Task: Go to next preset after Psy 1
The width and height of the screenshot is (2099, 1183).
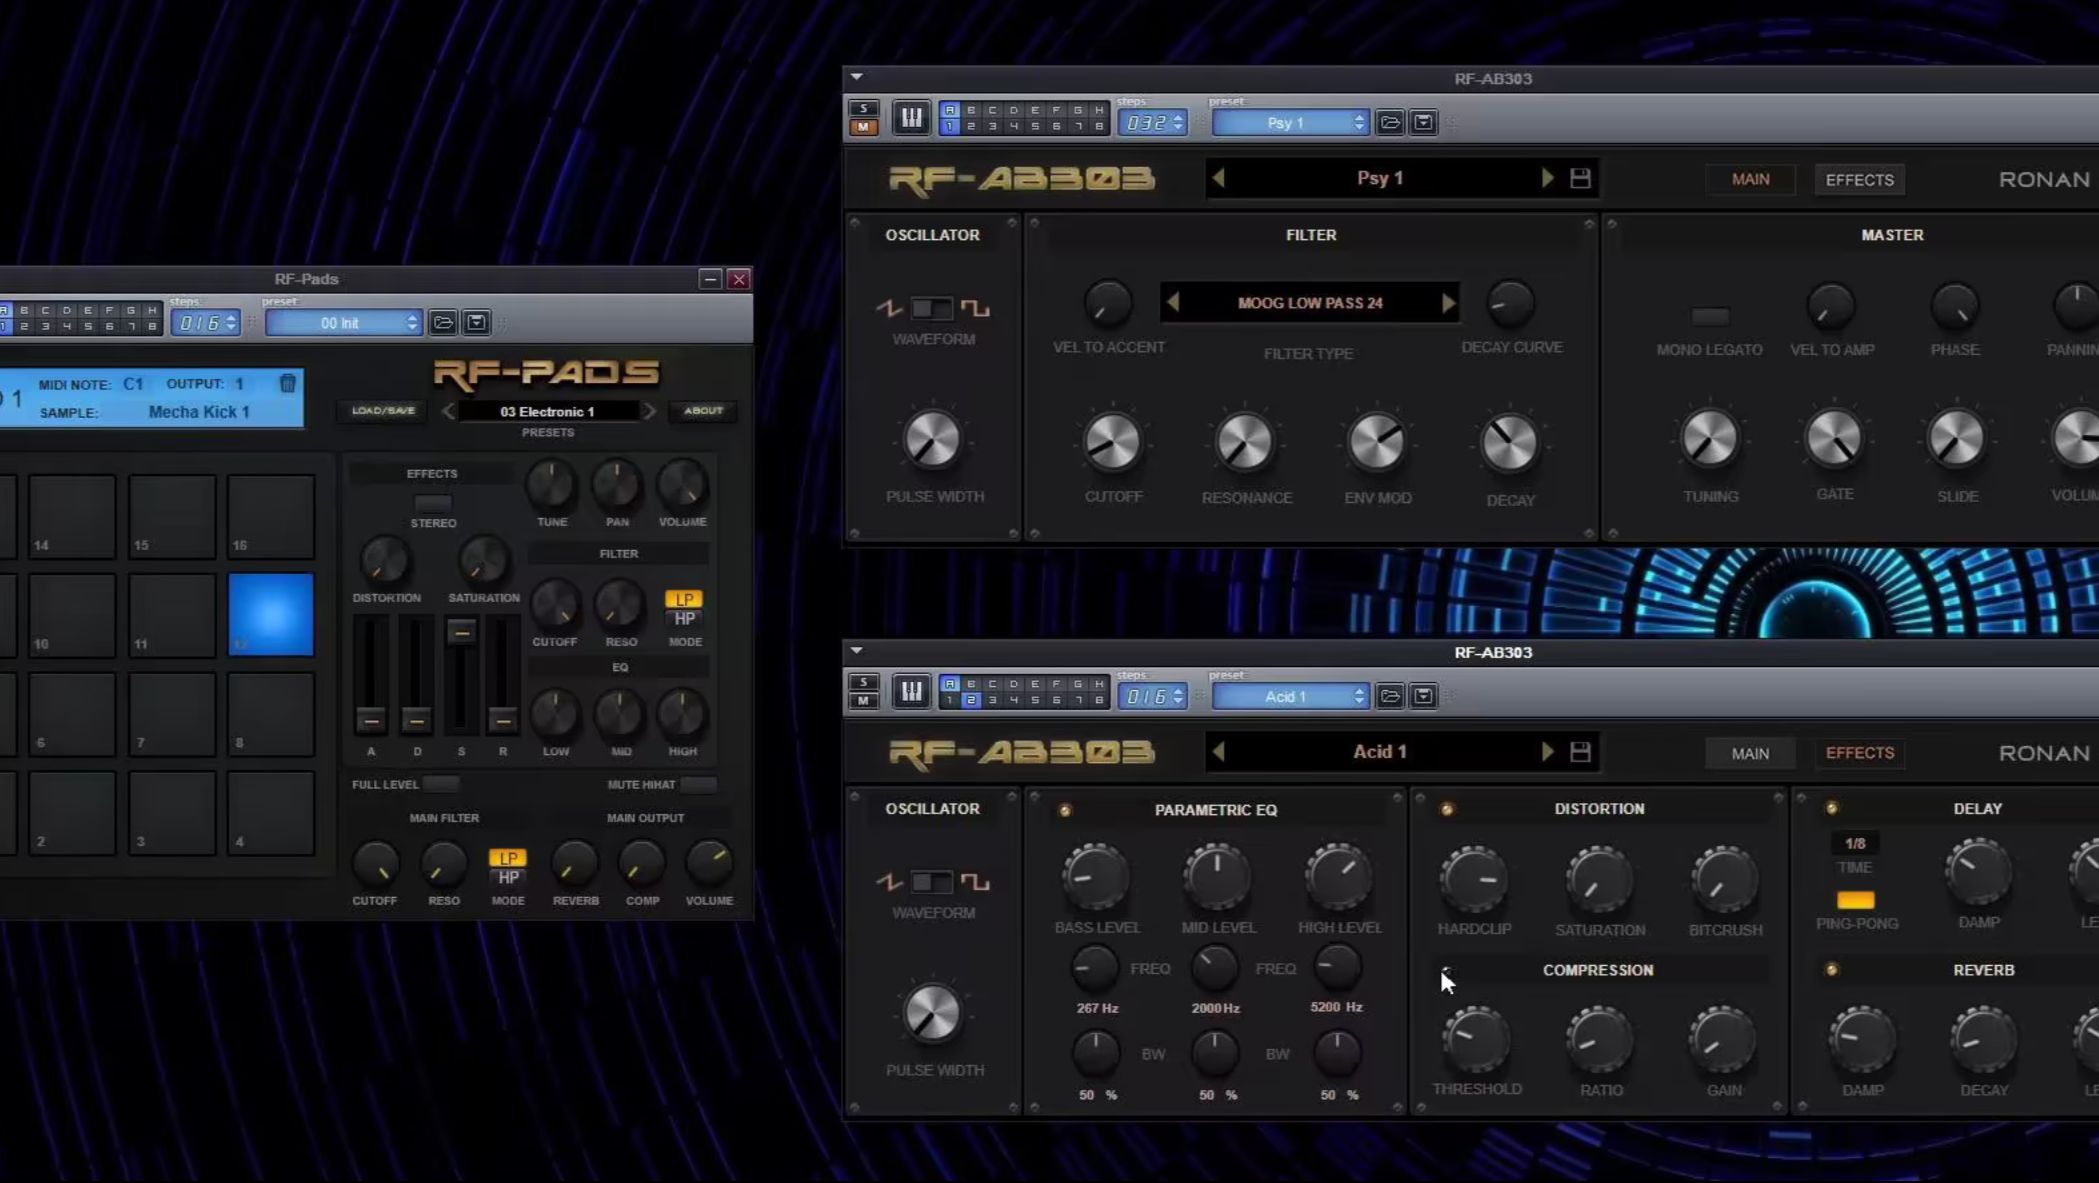Action: (x=1547, y=178)
